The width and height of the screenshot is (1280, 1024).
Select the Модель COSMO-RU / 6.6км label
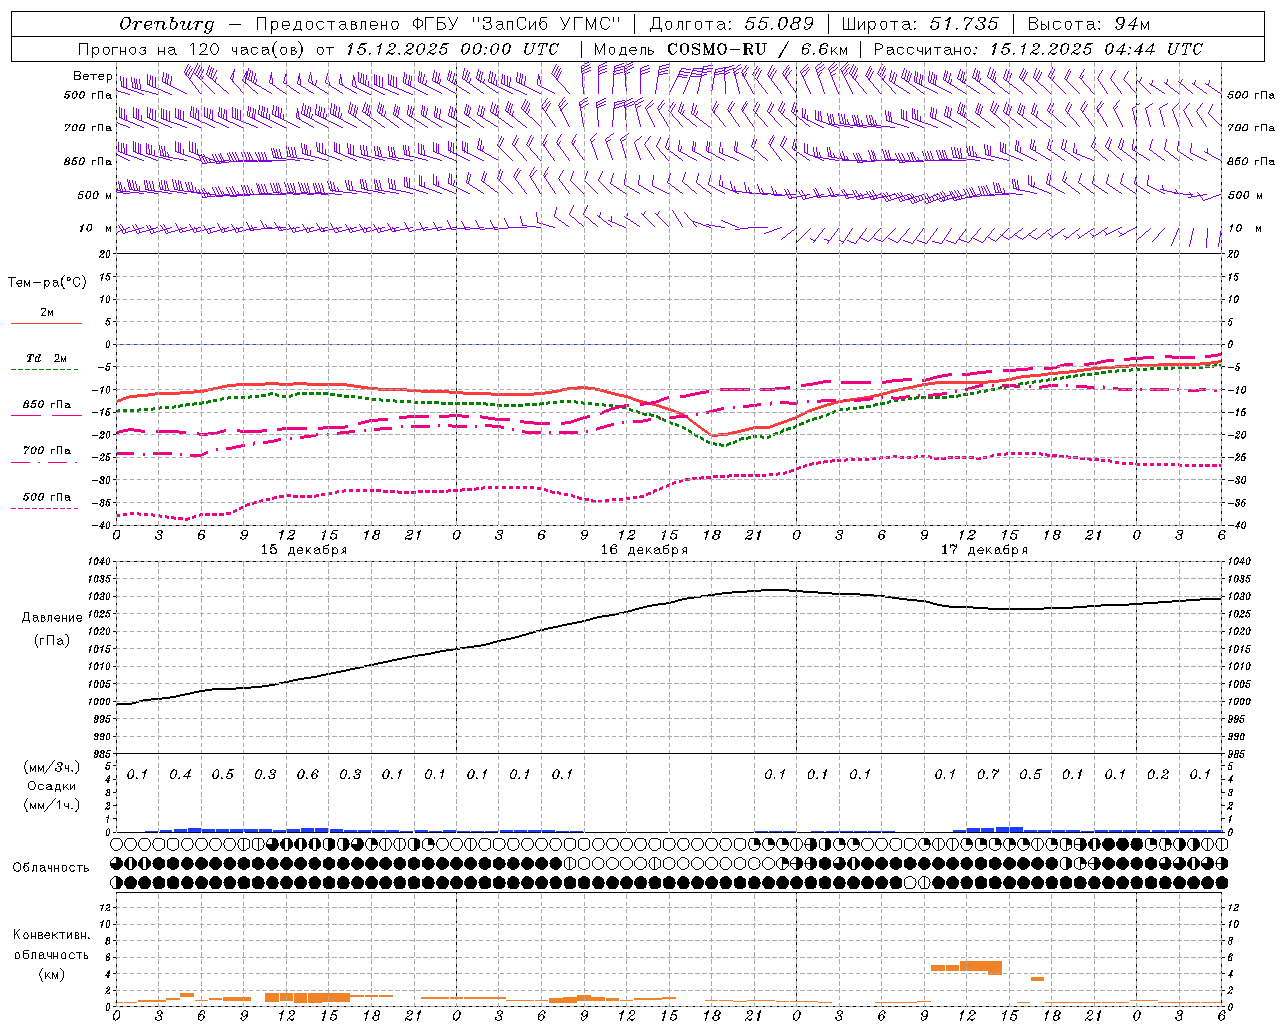[x=721, y=49]
